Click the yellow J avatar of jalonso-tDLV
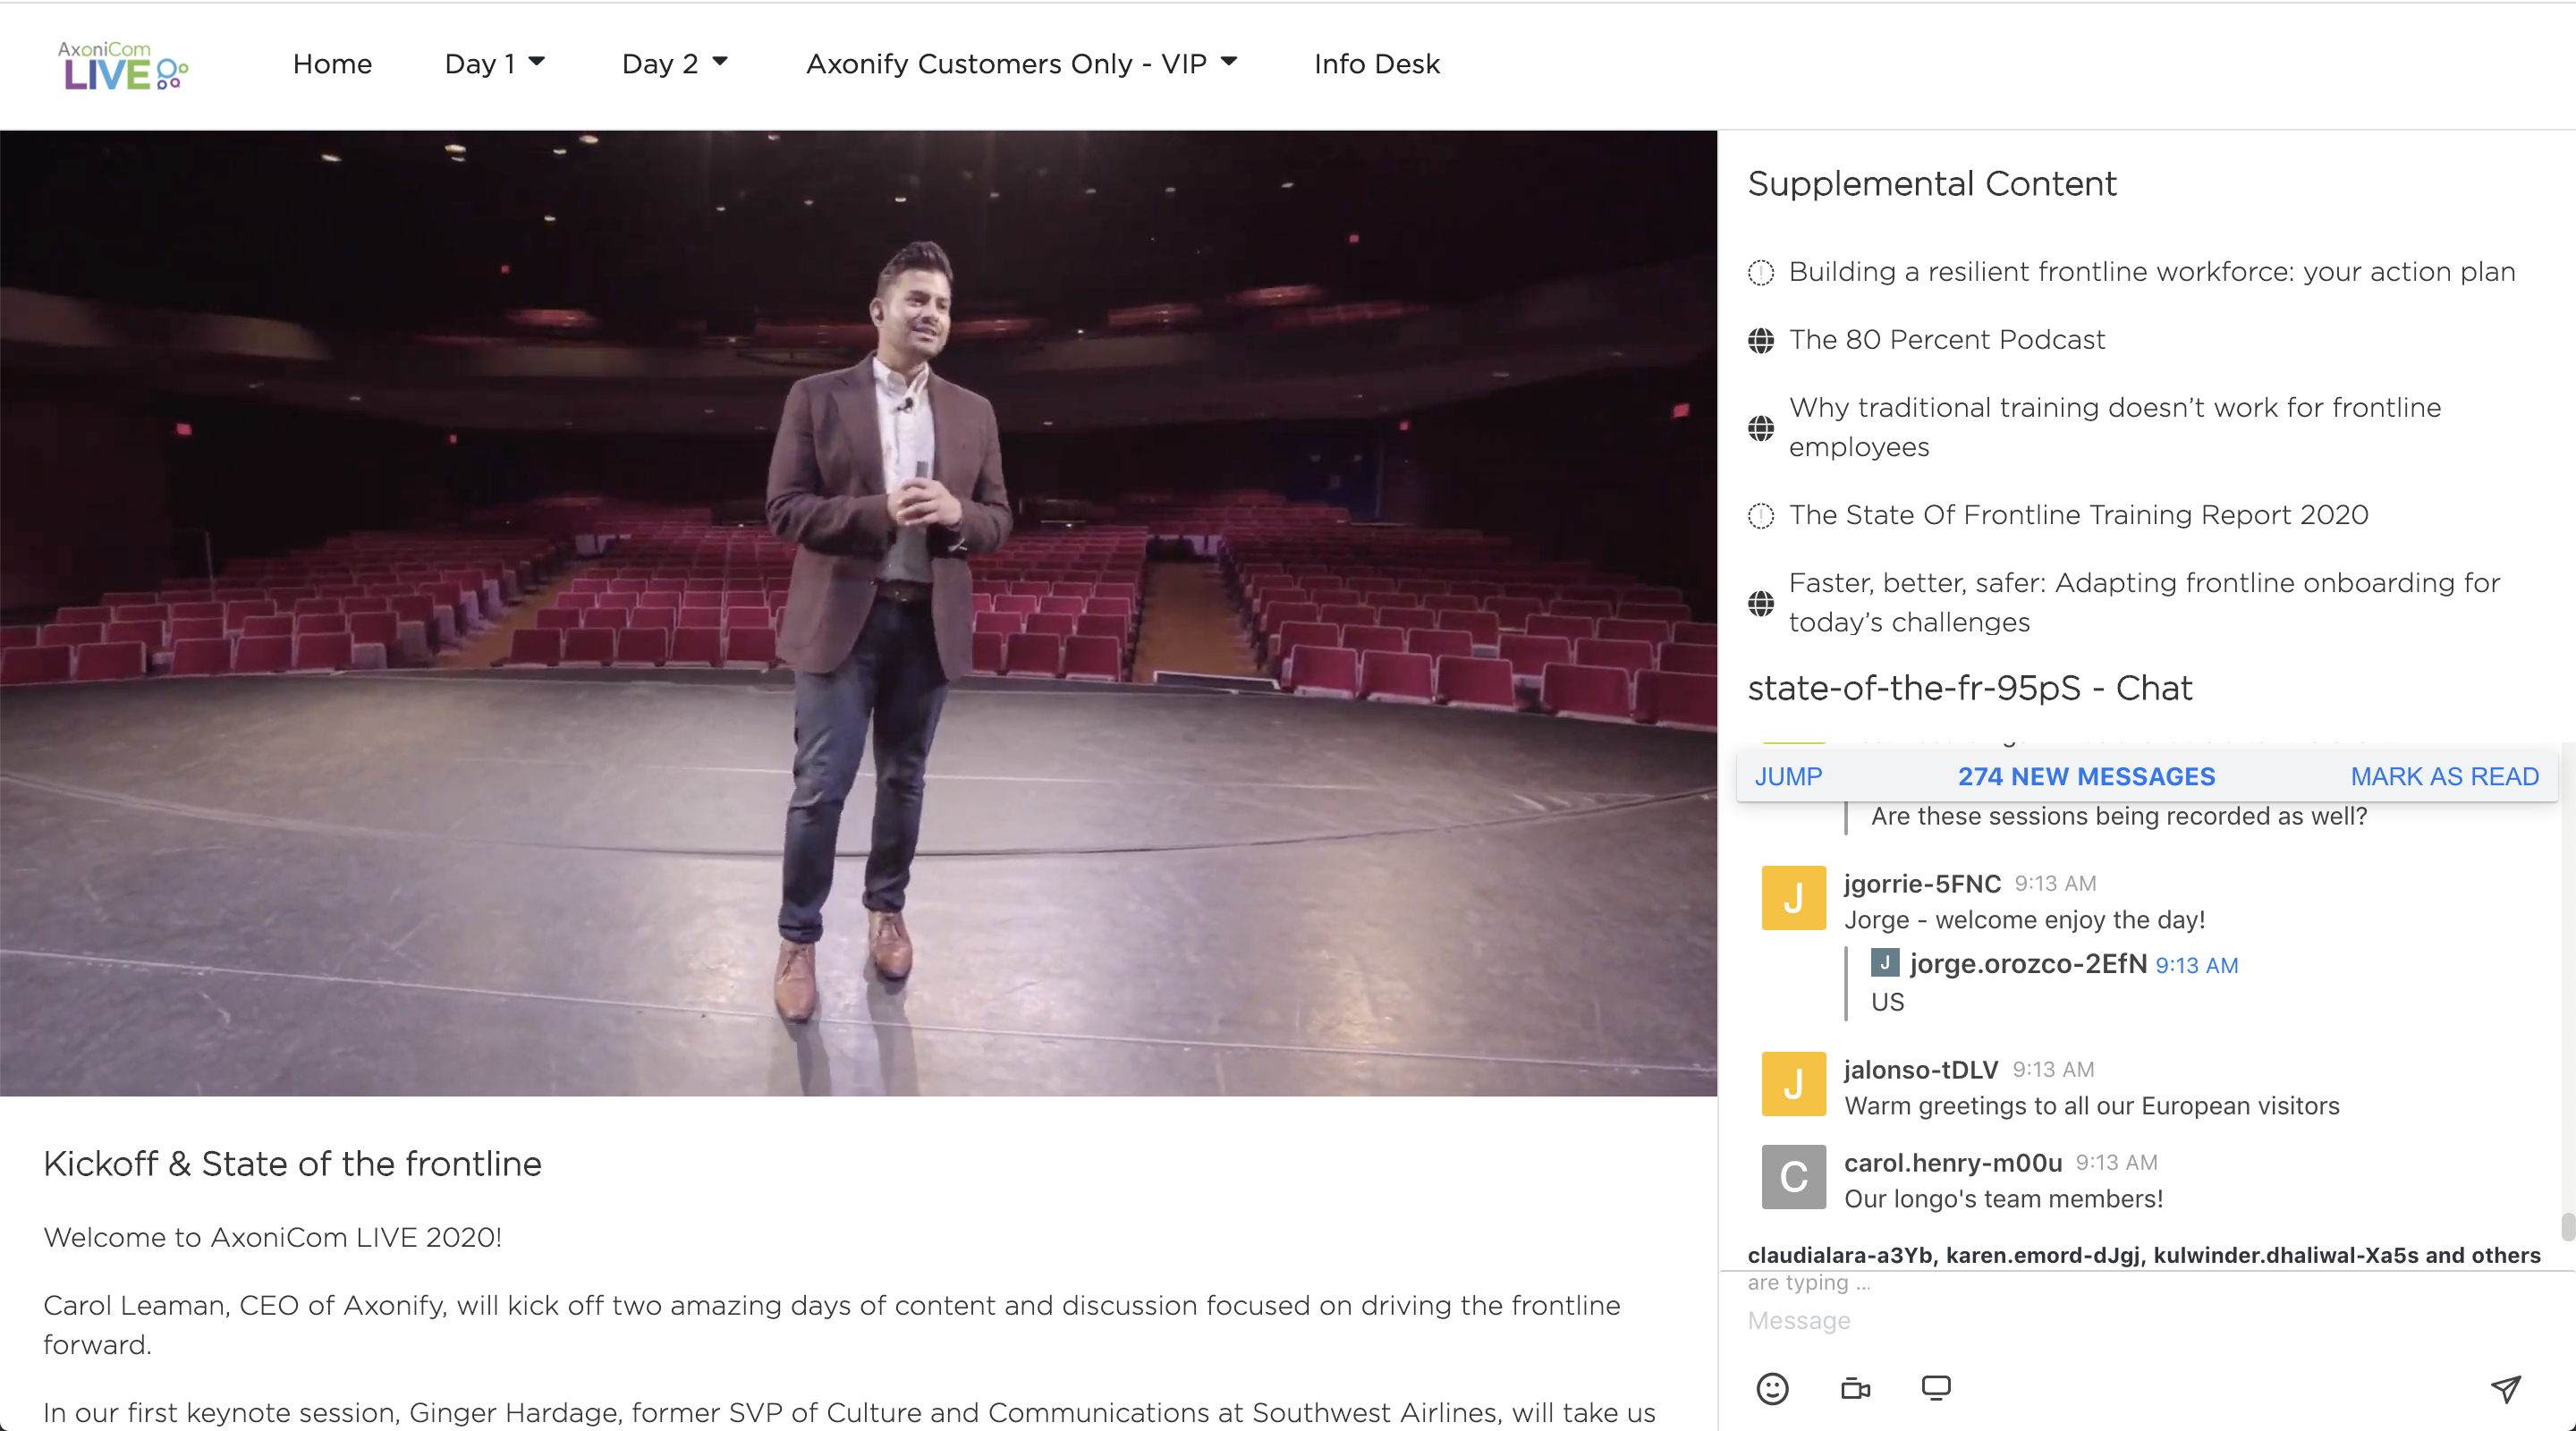 (1793, 1084)
